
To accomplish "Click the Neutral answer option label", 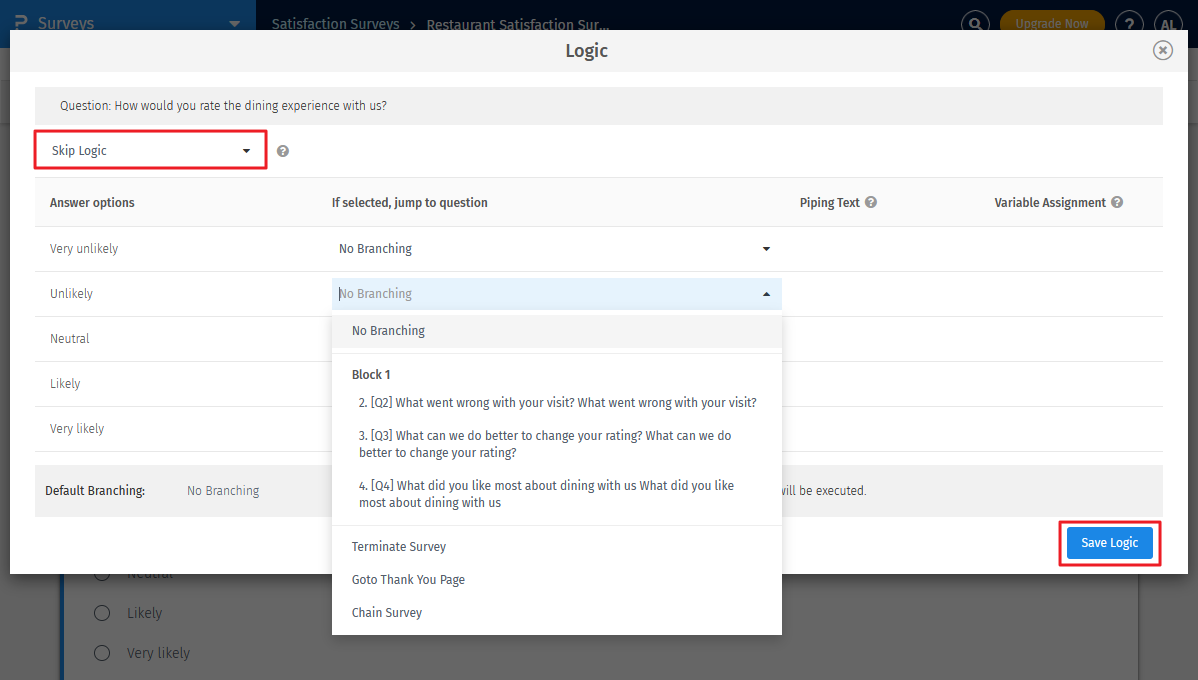I will [x=70, y=338].
